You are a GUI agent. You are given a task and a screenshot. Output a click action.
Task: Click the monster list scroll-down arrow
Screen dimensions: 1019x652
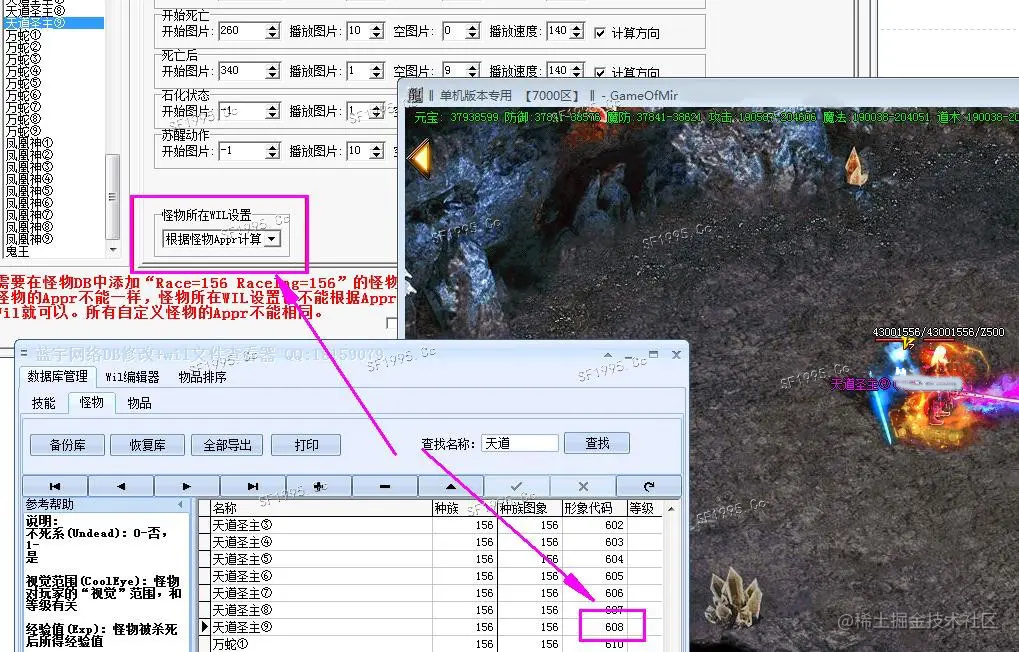tap(113, 250)
